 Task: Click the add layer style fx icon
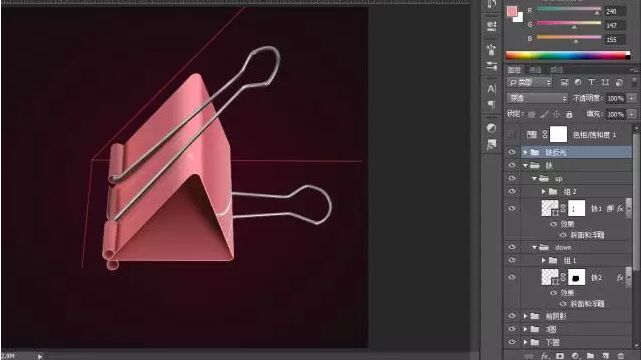point(545,356)
